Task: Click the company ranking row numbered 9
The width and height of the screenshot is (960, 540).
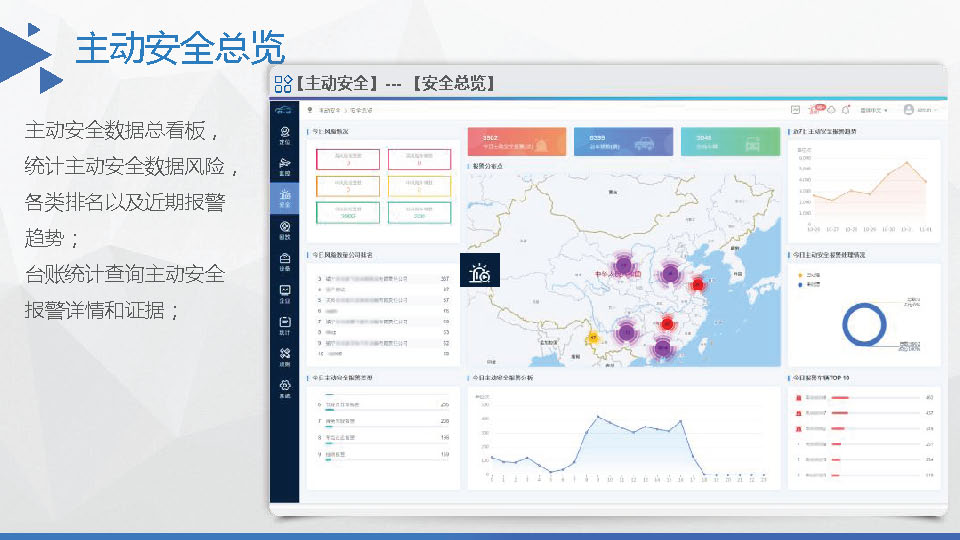Action: click(383, 343)
